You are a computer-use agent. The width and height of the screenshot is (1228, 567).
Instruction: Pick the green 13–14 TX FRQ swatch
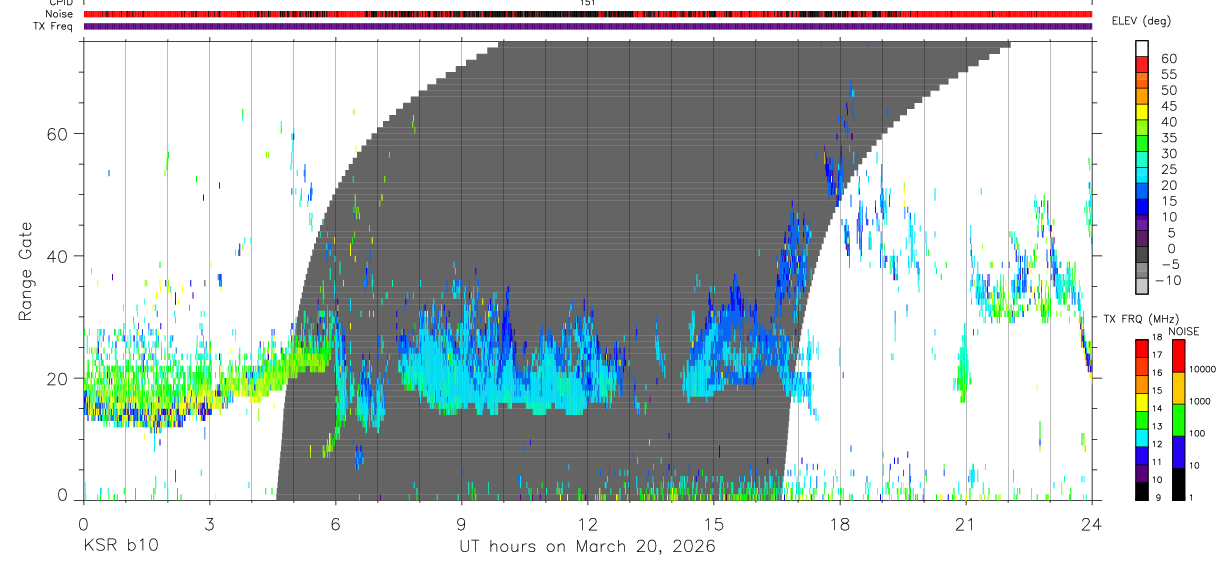pyautogui.click(x=1142, y=420)
